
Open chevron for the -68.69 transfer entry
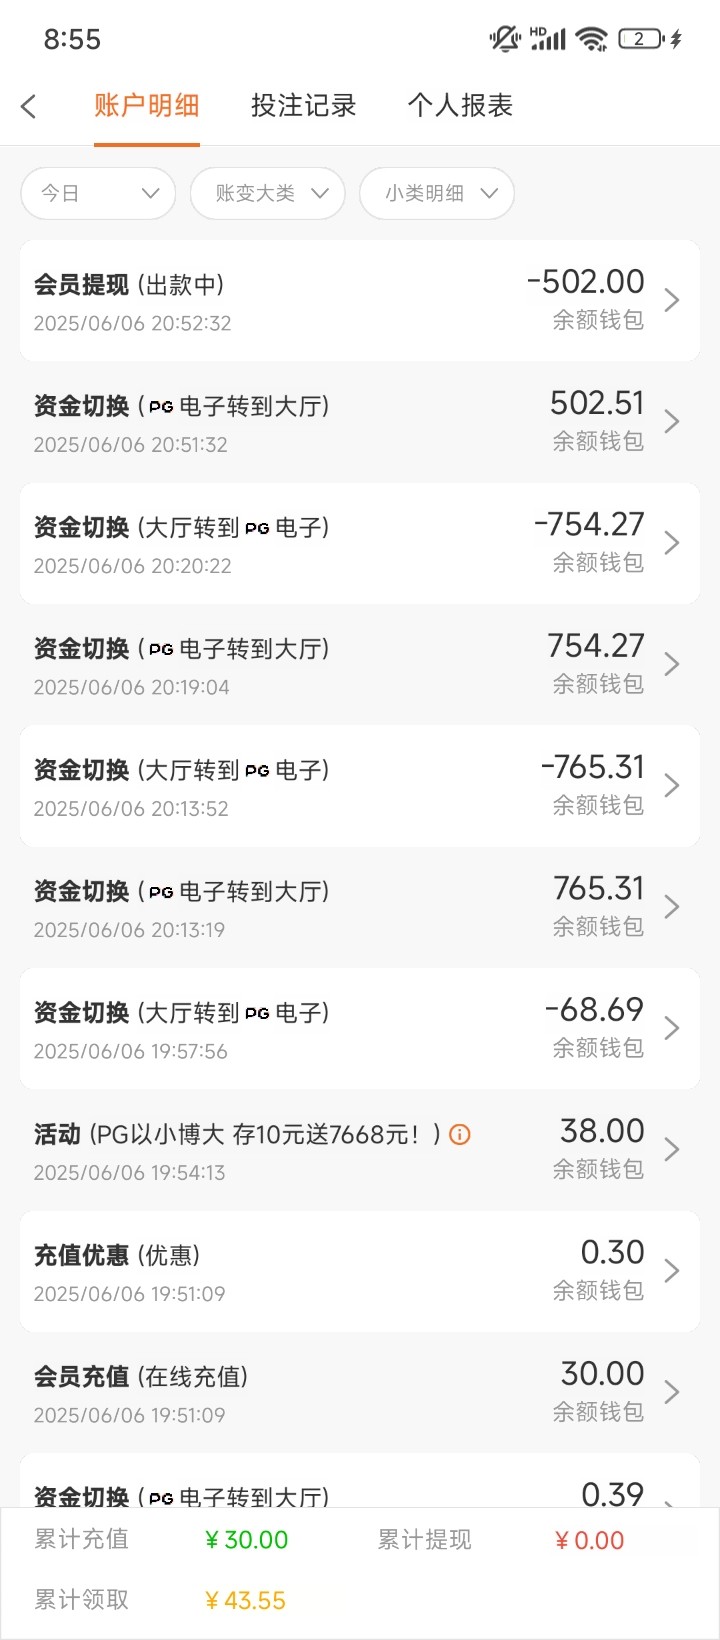pos(672,1028)
